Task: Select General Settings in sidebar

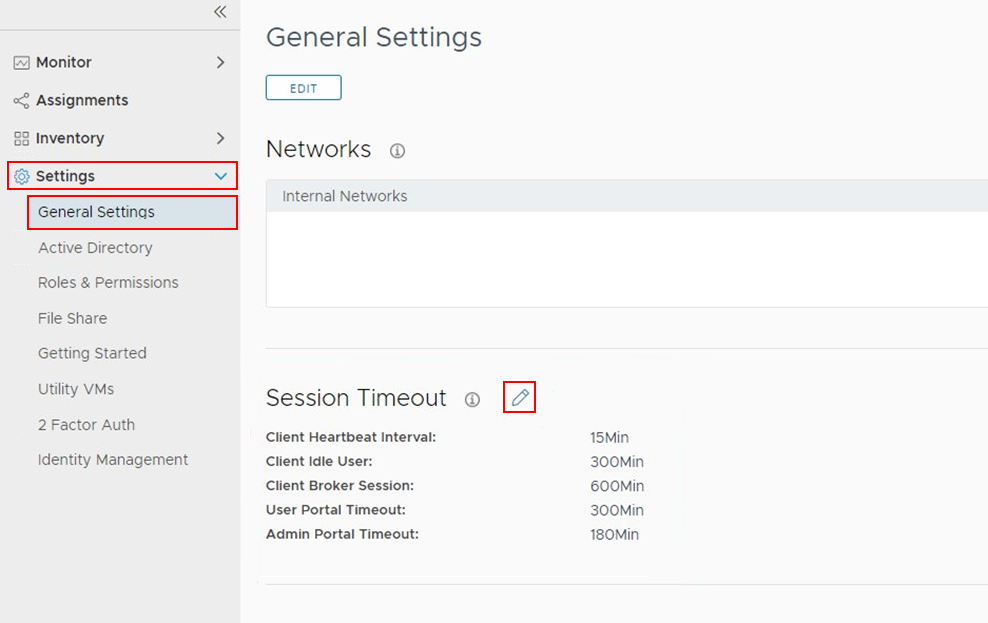Action: 96,212
